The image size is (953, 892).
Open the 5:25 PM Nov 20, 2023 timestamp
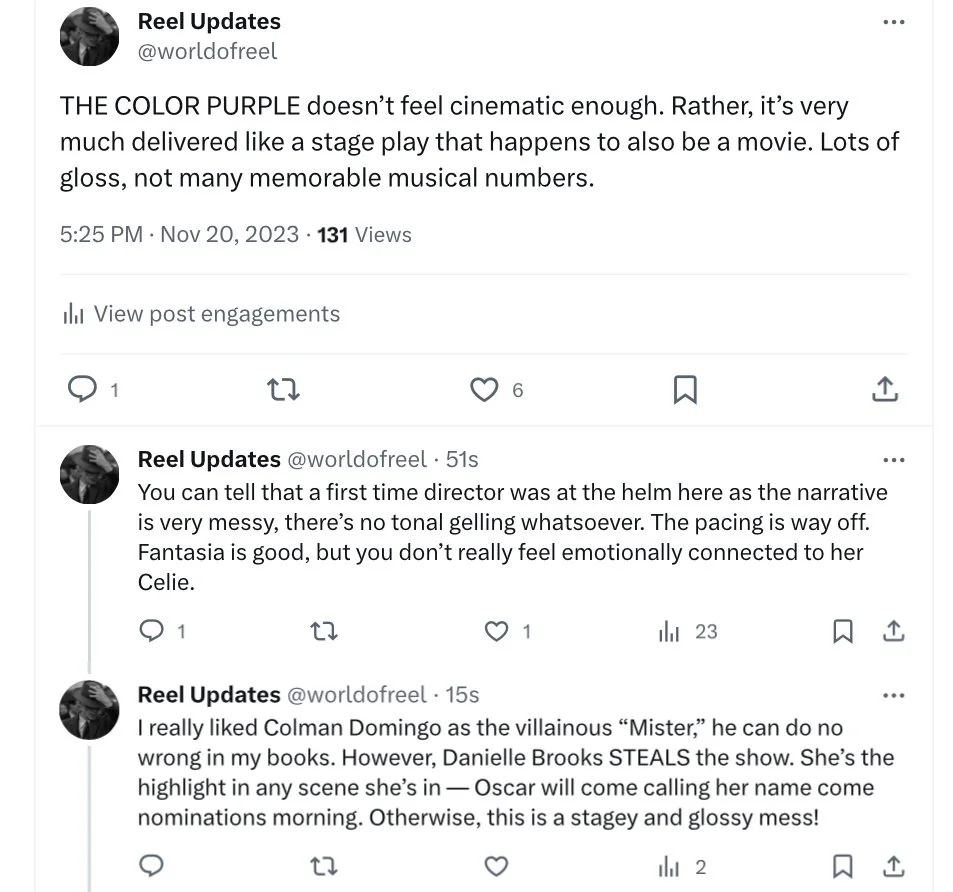coord(179,235)
